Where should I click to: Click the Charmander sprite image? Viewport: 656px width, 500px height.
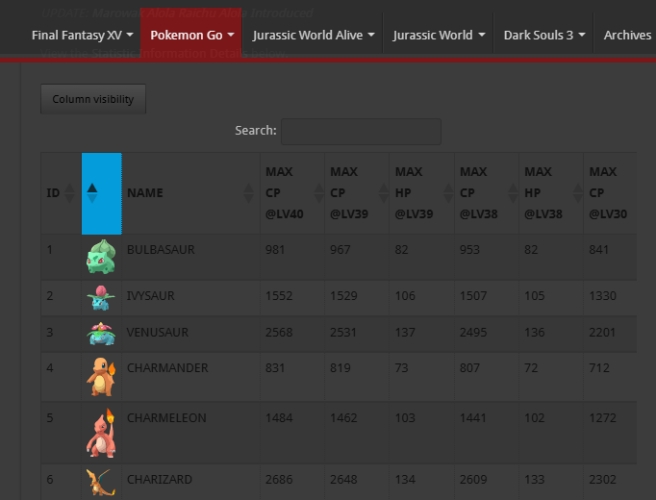click(x=101, y=376)
